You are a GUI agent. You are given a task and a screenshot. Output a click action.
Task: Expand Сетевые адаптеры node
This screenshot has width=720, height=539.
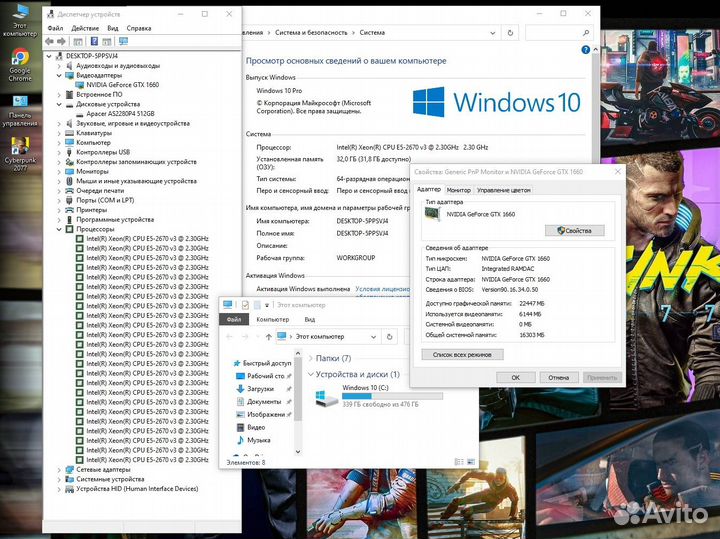click(59, 470)
